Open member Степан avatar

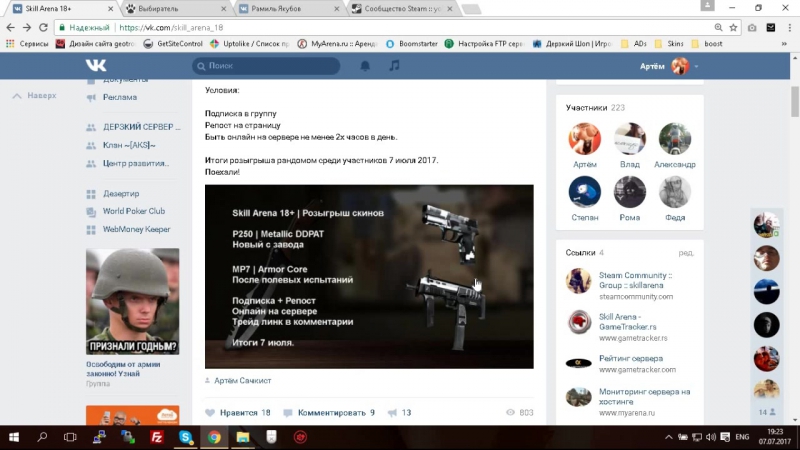click(585, 192)
